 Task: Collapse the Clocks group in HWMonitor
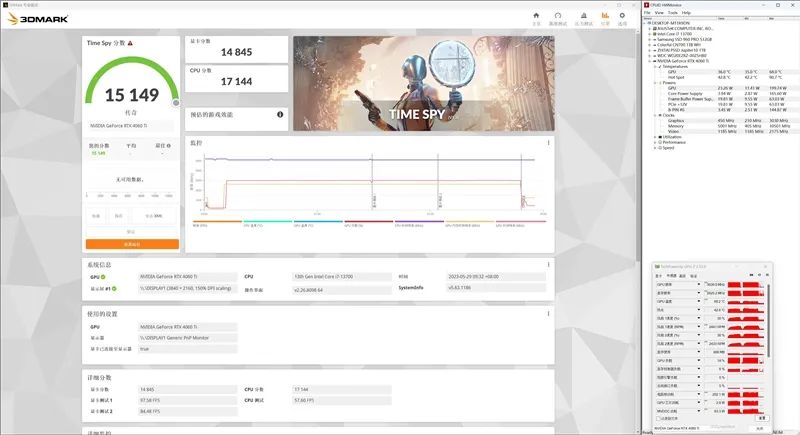[655, 115]
